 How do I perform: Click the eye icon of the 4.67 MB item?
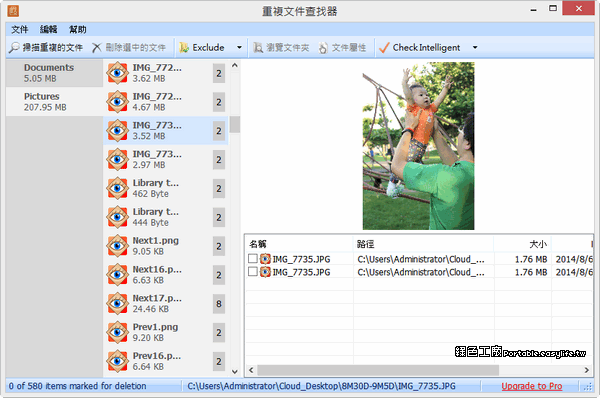(117, 102)
